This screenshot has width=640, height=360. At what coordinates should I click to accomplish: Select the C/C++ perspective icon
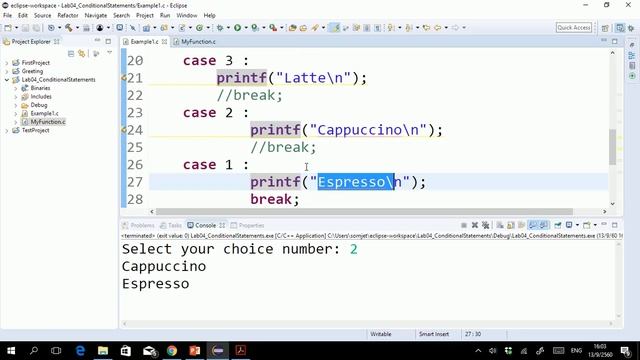click(x=620, y=28)
